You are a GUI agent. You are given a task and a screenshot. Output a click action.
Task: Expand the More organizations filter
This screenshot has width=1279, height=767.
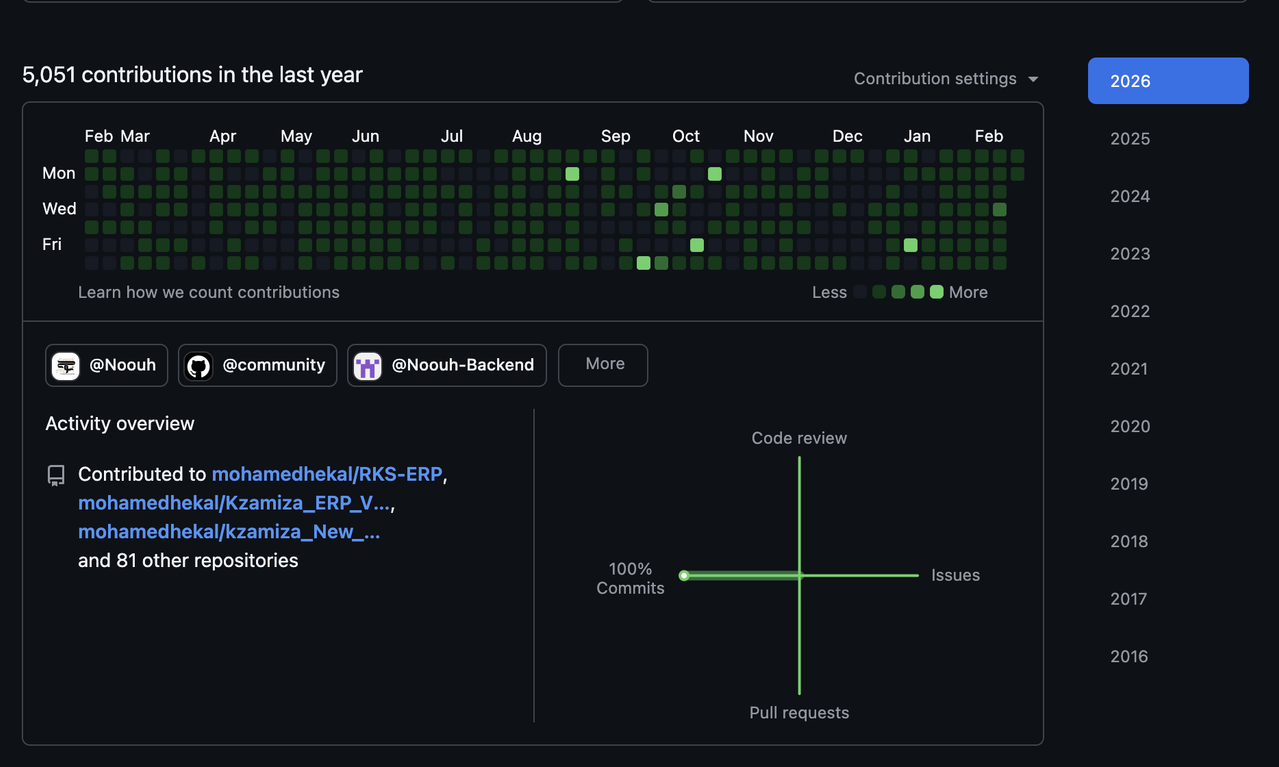tap(602, 365)
